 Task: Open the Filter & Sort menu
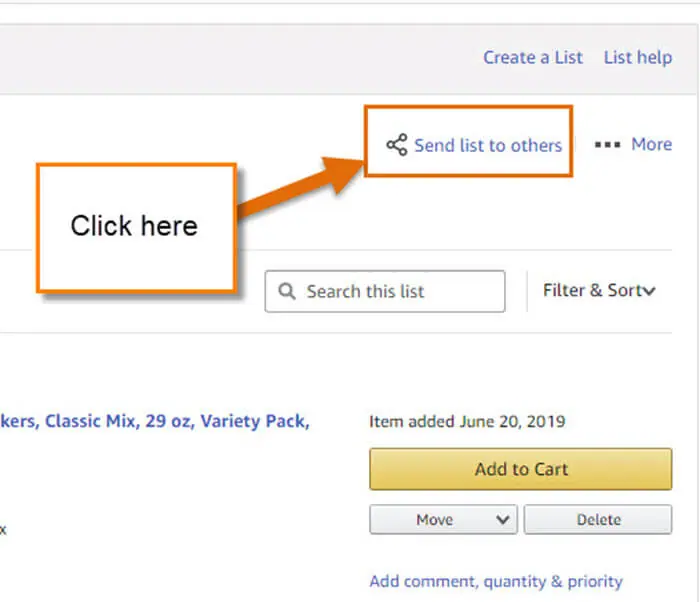tap(599, 291)
